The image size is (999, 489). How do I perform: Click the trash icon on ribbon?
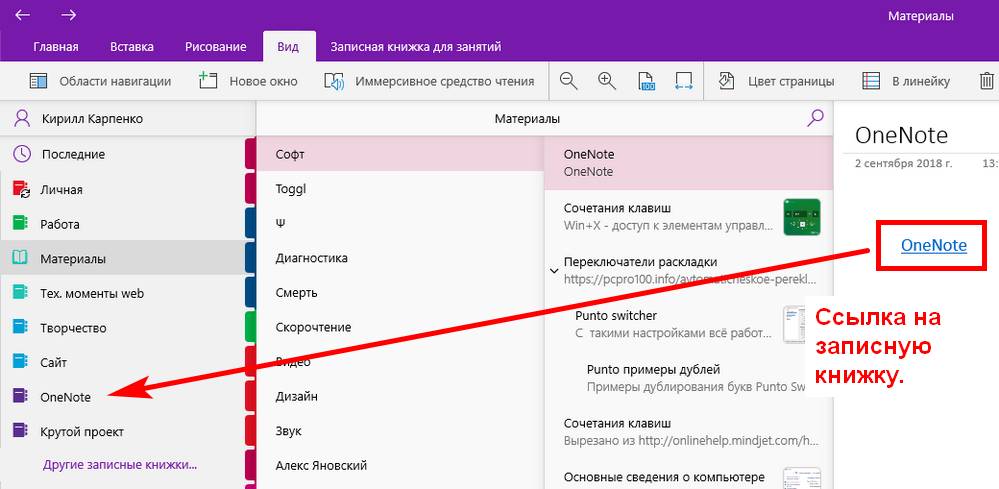[x=986, y=82]
